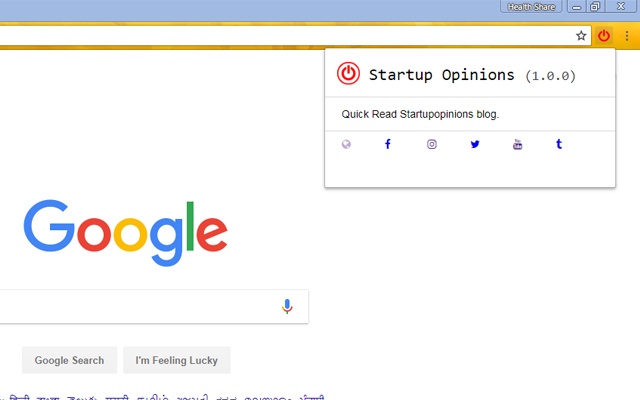640x400 pixels.
Task: Click the I'm Feeling Lucky button
Action: coord(177,360)
